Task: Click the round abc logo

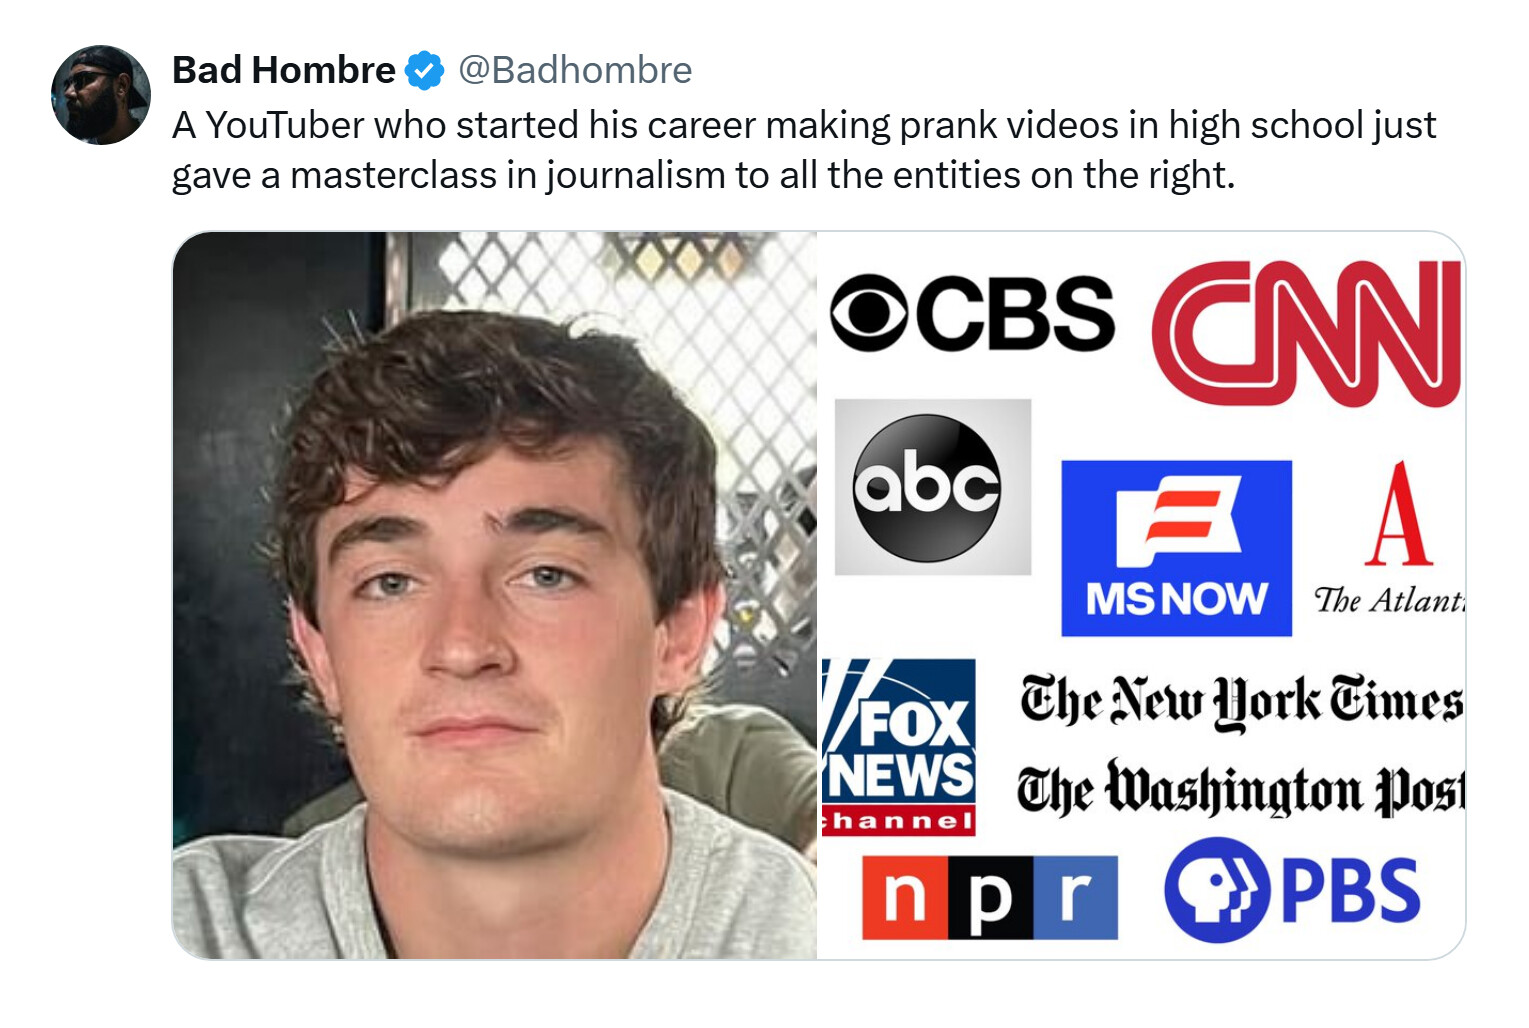Action: pos(927,487)
